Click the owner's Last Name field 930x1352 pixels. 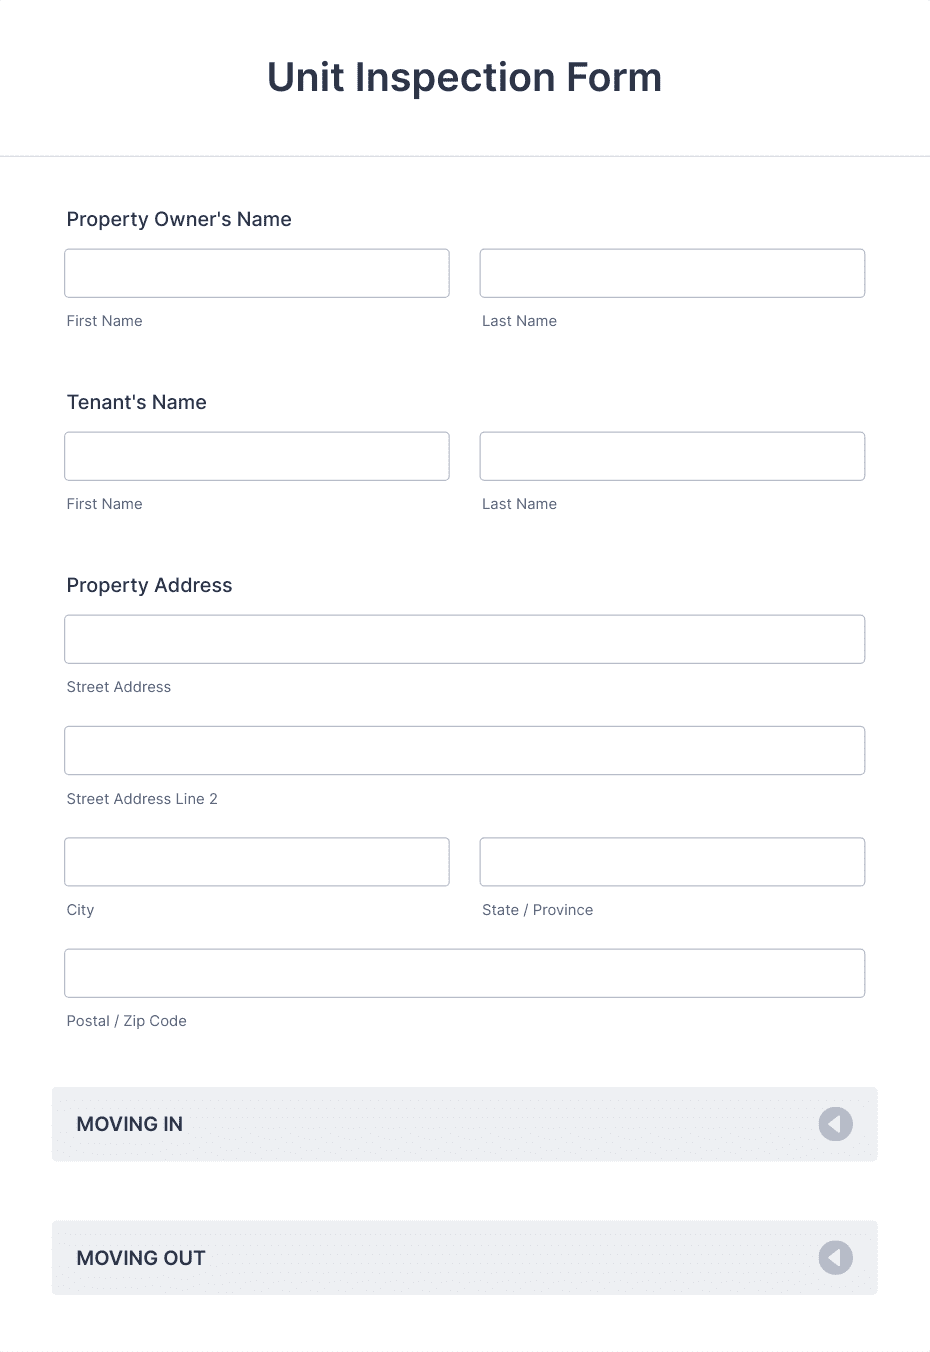(x=672, y=272)
